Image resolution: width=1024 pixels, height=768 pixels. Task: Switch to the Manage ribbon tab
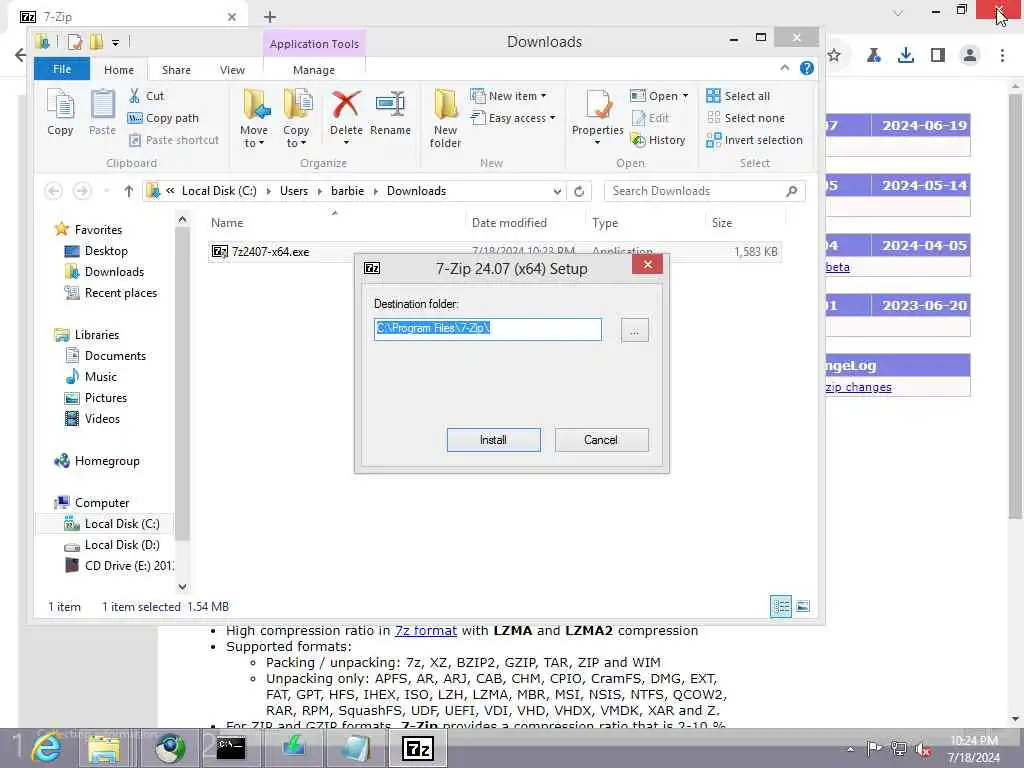314,70
